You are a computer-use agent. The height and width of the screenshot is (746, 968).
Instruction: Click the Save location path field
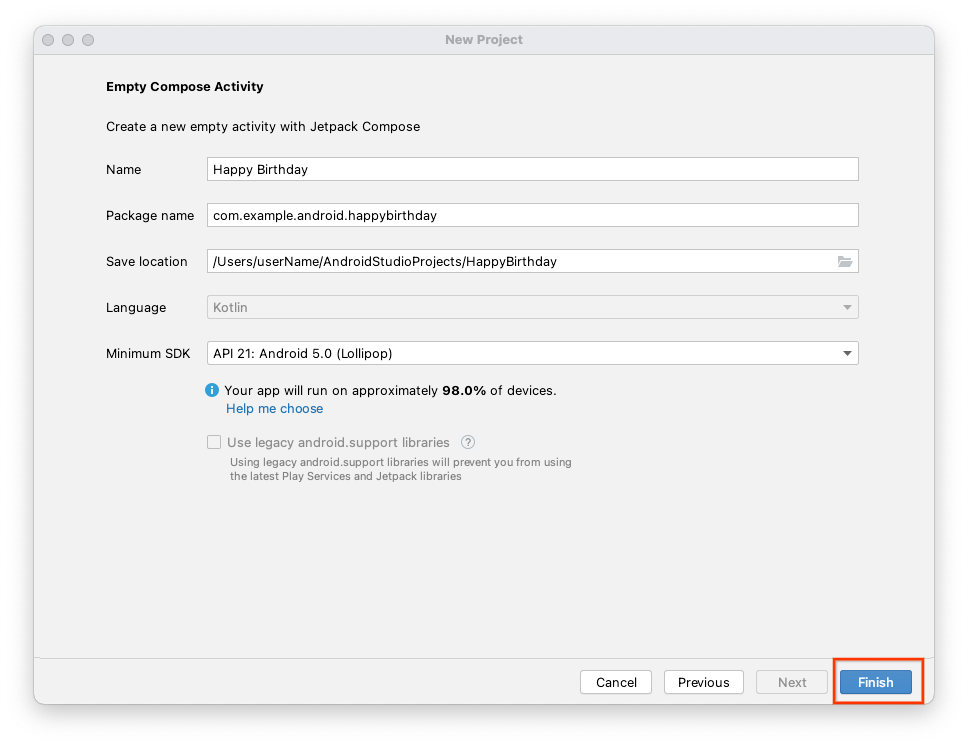tap(520, 261)
